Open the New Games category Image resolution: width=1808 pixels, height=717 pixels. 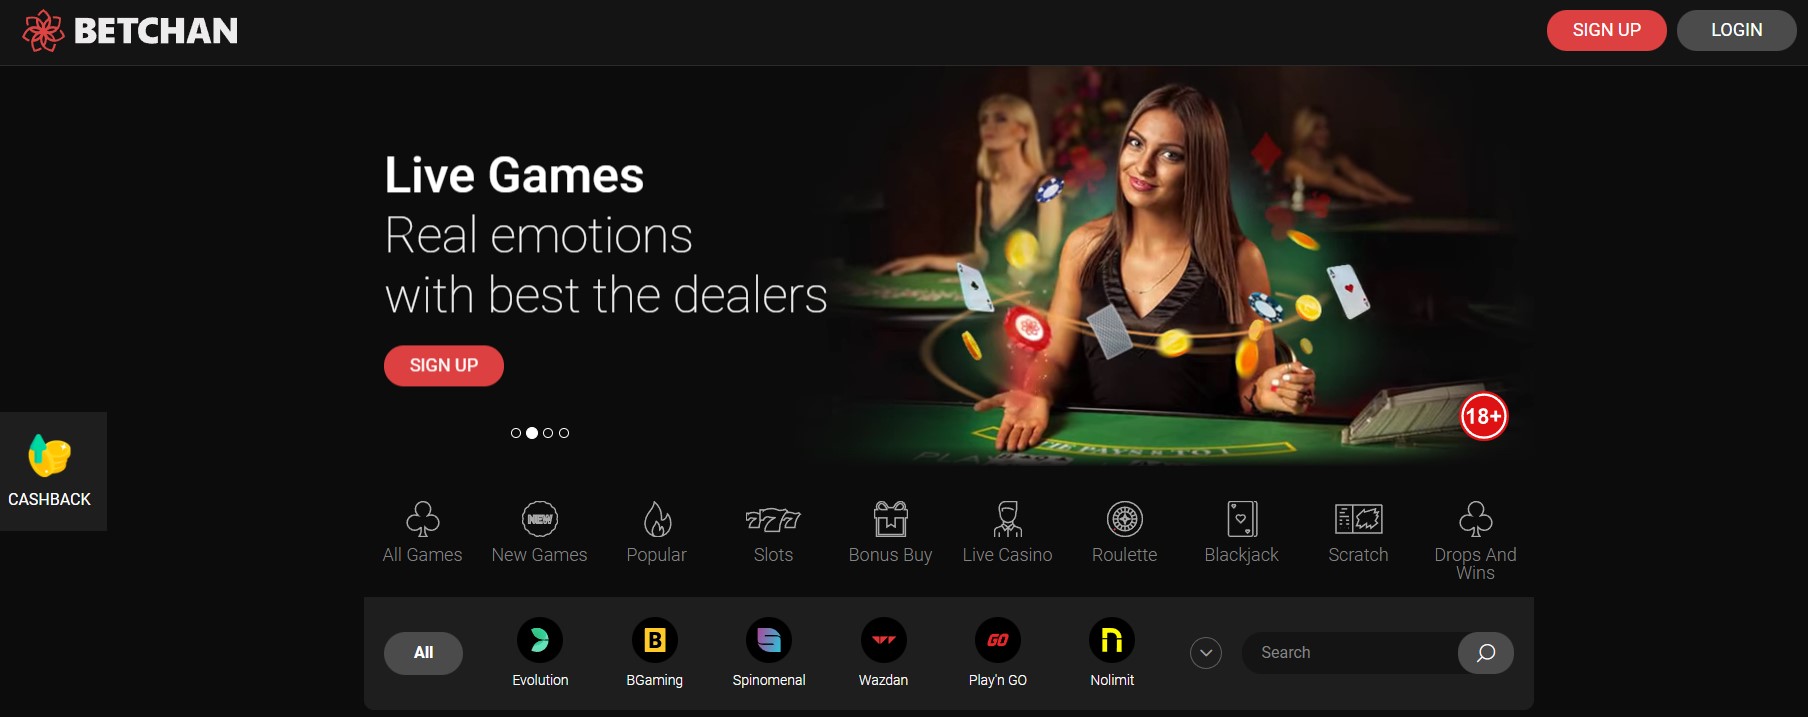540,533
